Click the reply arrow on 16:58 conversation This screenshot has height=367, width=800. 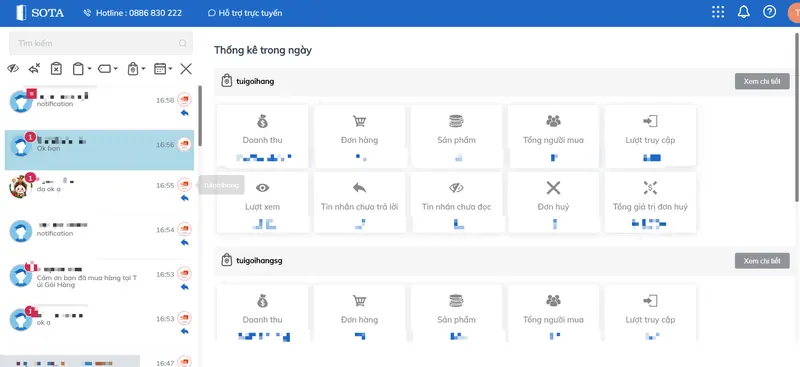point(185,113)
